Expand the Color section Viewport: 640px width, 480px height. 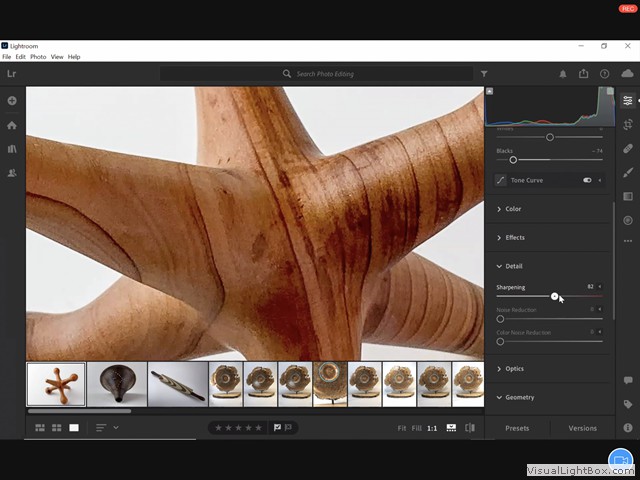pos(512,209)
